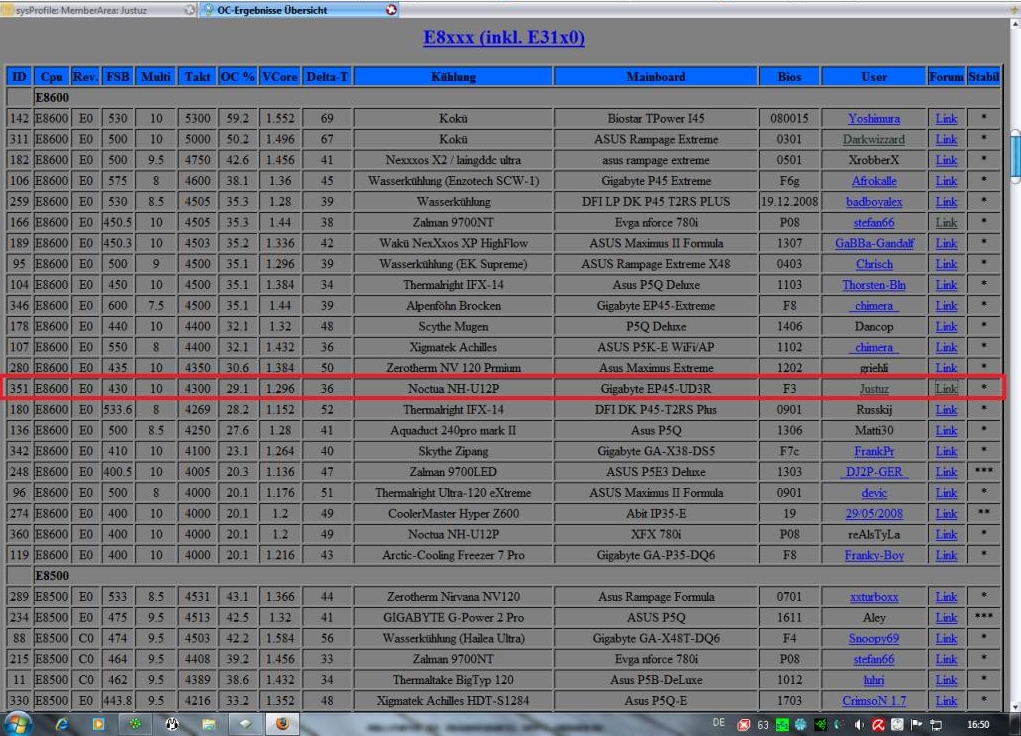Open the volume speaker tray icon

pos(859,725)
